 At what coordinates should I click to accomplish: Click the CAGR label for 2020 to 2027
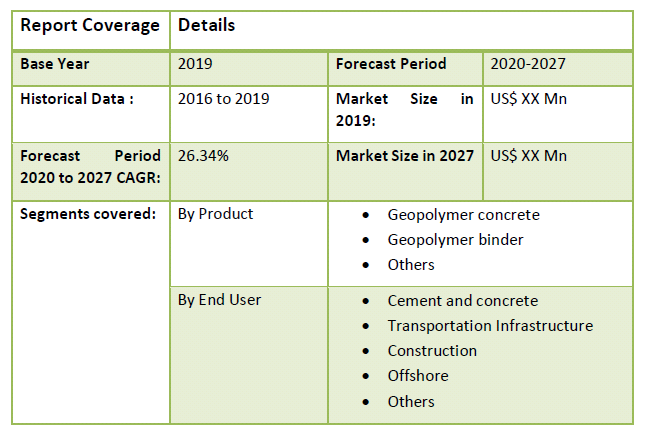[x=90, y=166]
